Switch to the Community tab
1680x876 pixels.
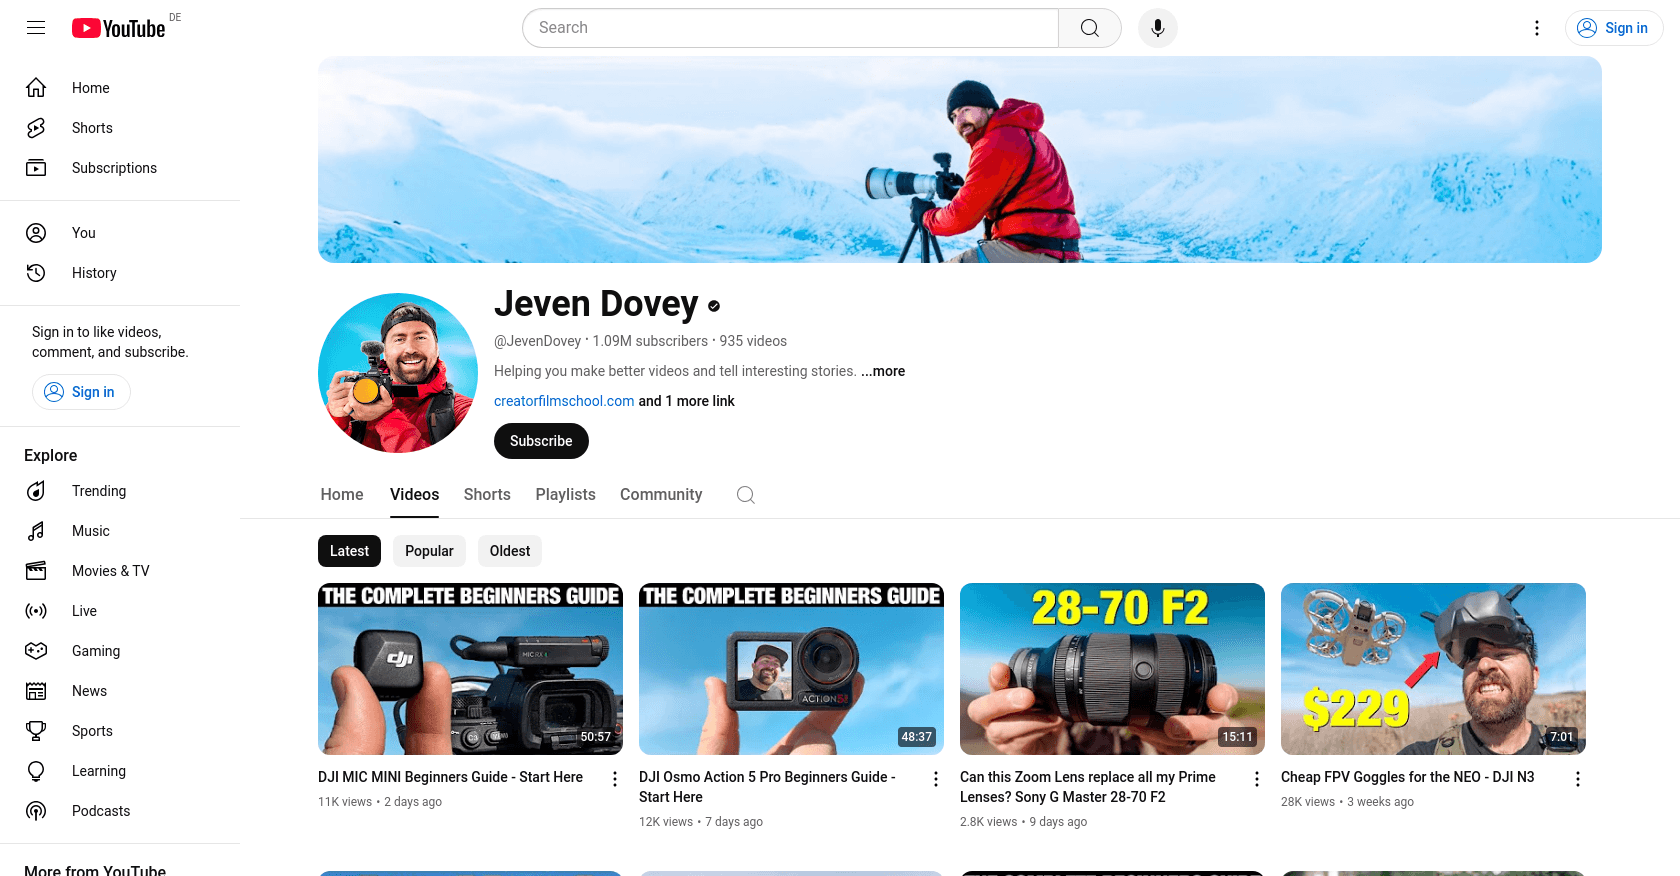pos(660,495)
